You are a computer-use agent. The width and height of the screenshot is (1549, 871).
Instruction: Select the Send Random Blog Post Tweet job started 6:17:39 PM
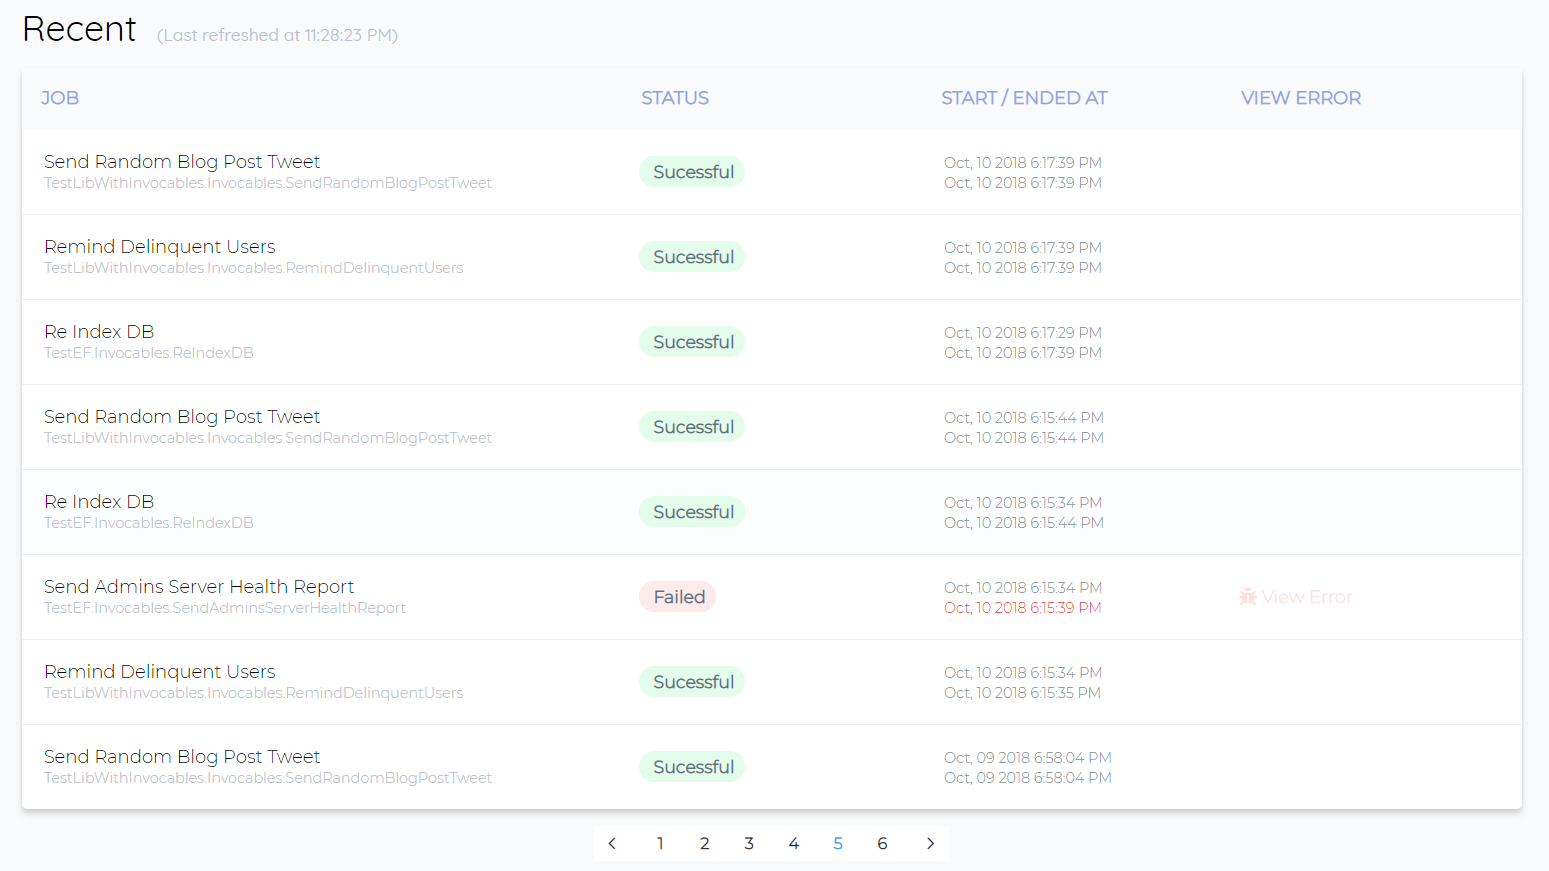[182, 161]
